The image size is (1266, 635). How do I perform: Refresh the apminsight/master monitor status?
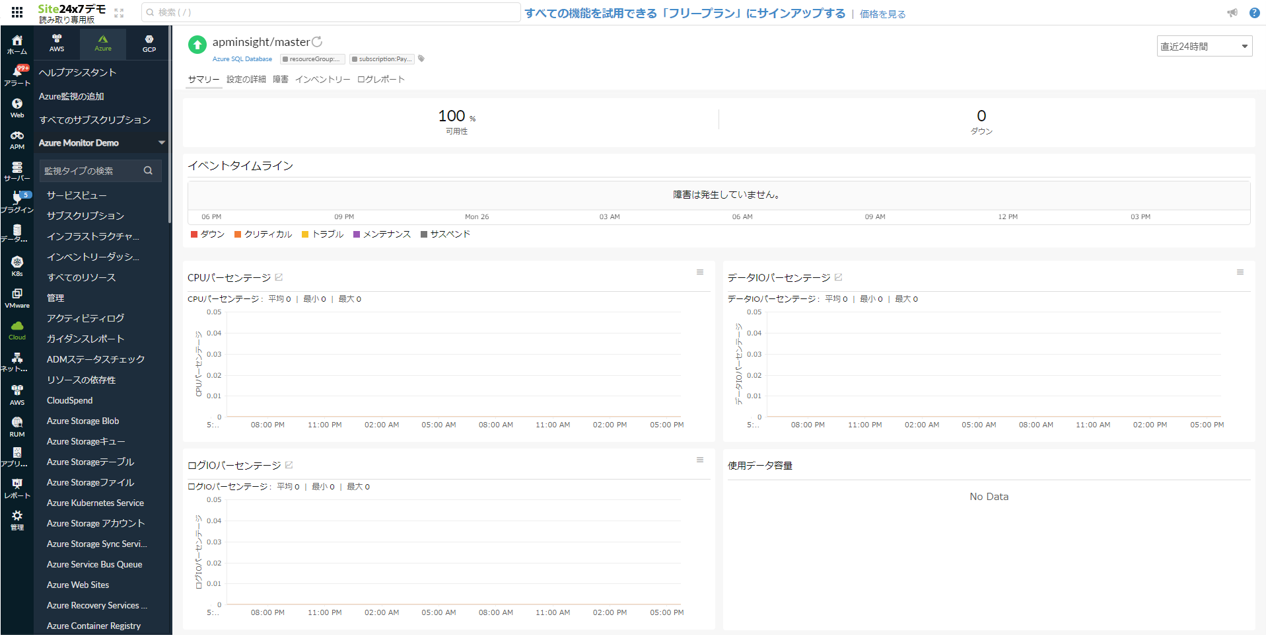(x=315, y=41)
